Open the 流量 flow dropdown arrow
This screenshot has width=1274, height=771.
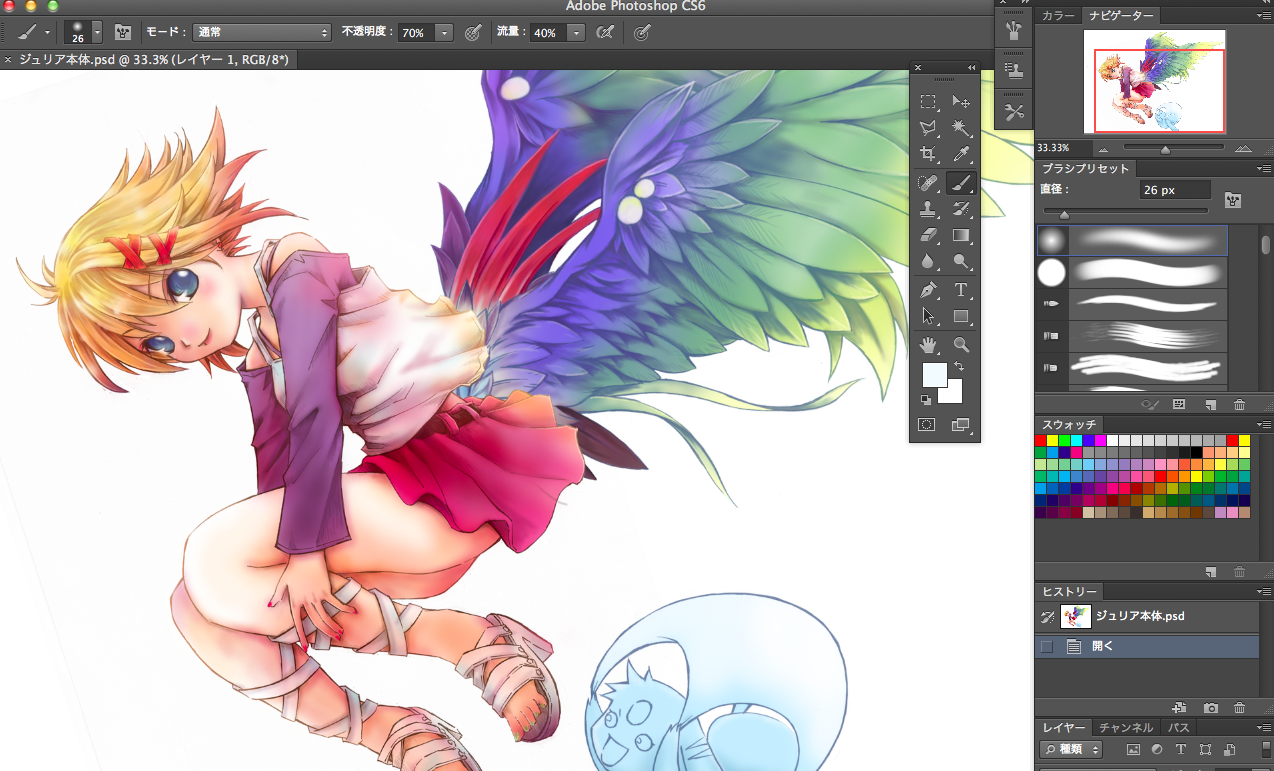click(x=576, y=33)
